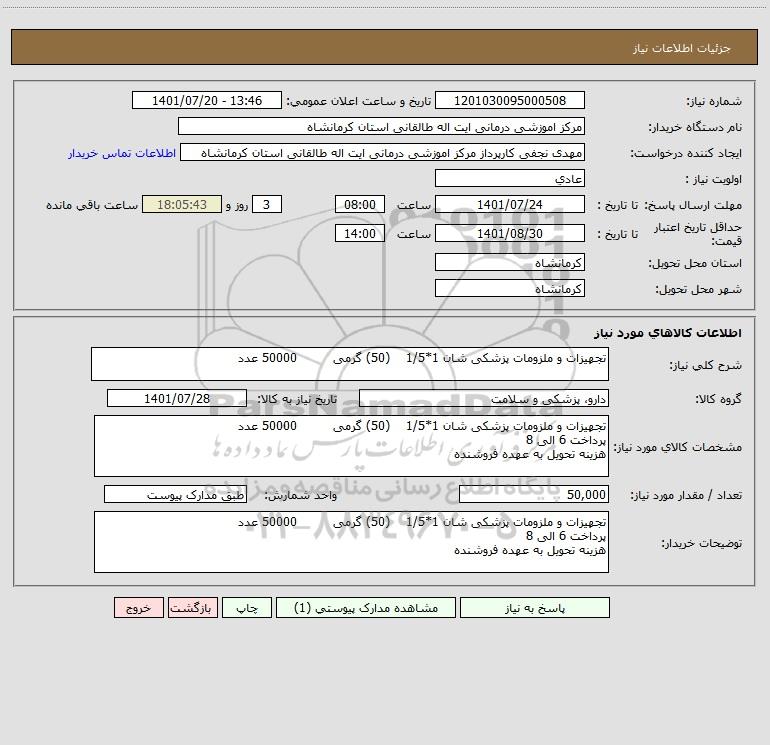The width and height of the screenshot is (770, 745).
Task: Click the goods specifications text area
Action: click(x=351, y=446)
